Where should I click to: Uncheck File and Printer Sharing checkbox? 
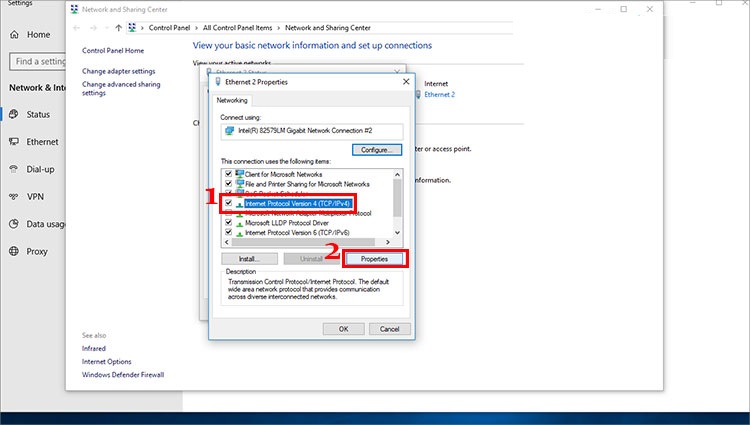[229, 184]
